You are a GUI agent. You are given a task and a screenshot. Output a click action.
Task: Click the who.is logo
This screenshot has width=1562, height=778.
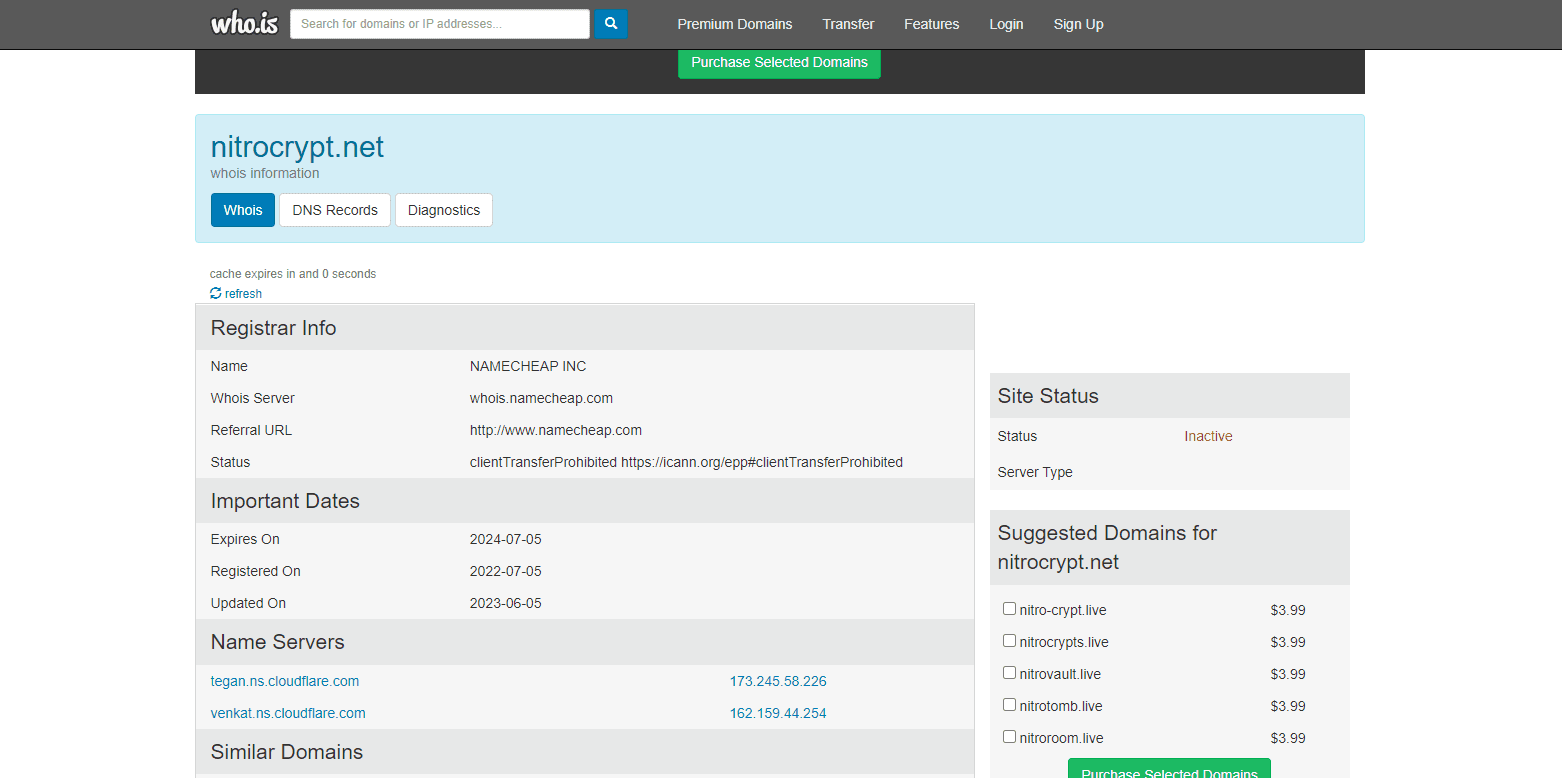(x=244, y=24)
